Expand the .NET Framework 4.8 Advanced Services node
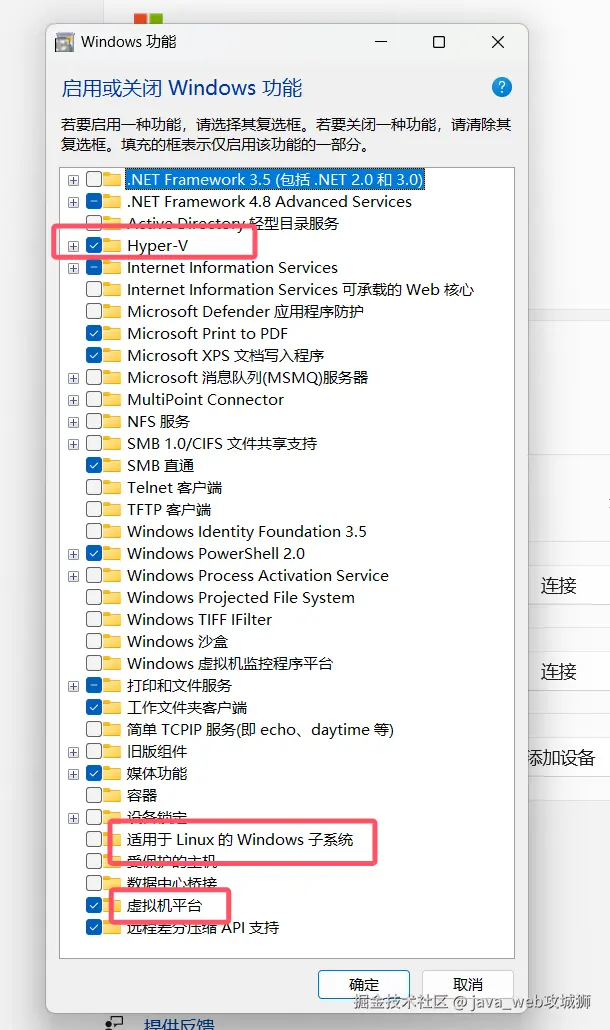The image size is (610, 1030). point(74,202)
